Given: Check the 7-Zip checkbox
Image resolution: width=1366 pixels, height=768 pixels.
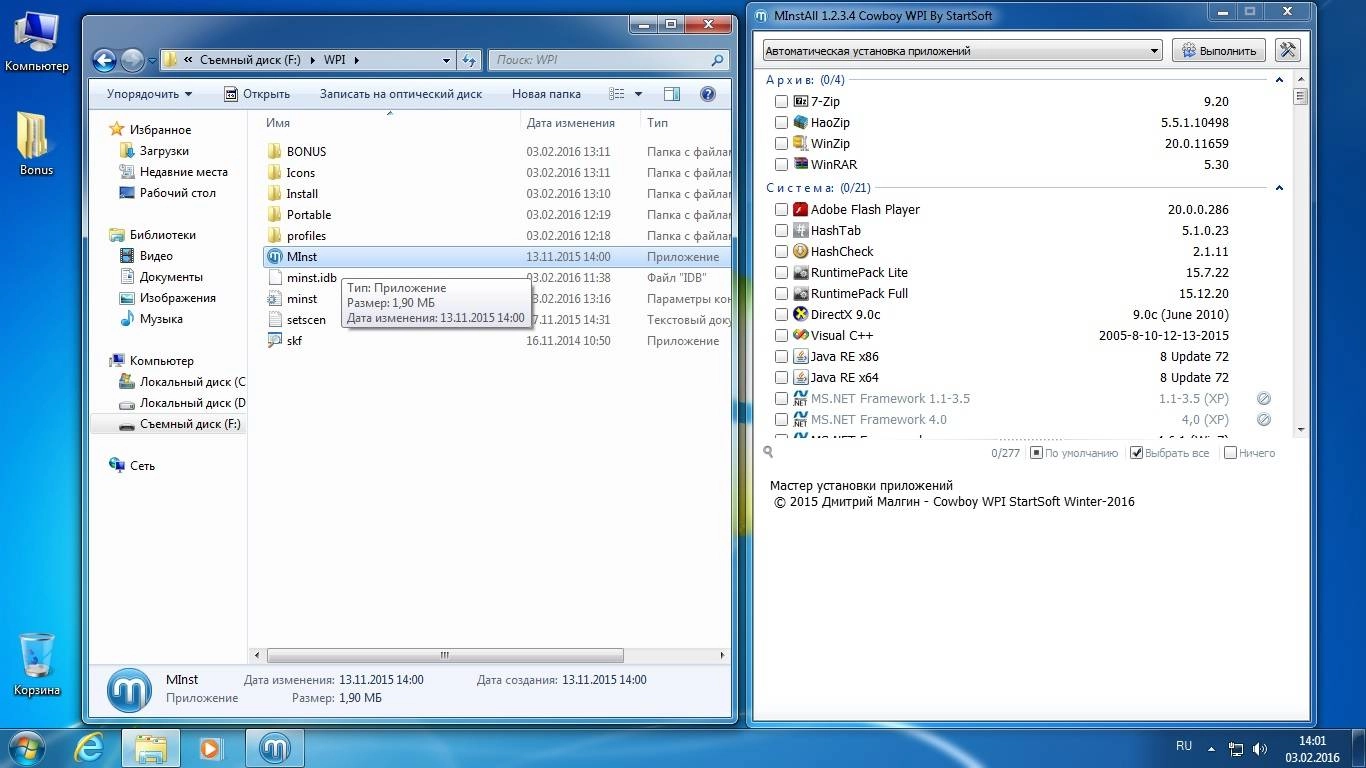Looking at the screenshot, I should point(781,101).
